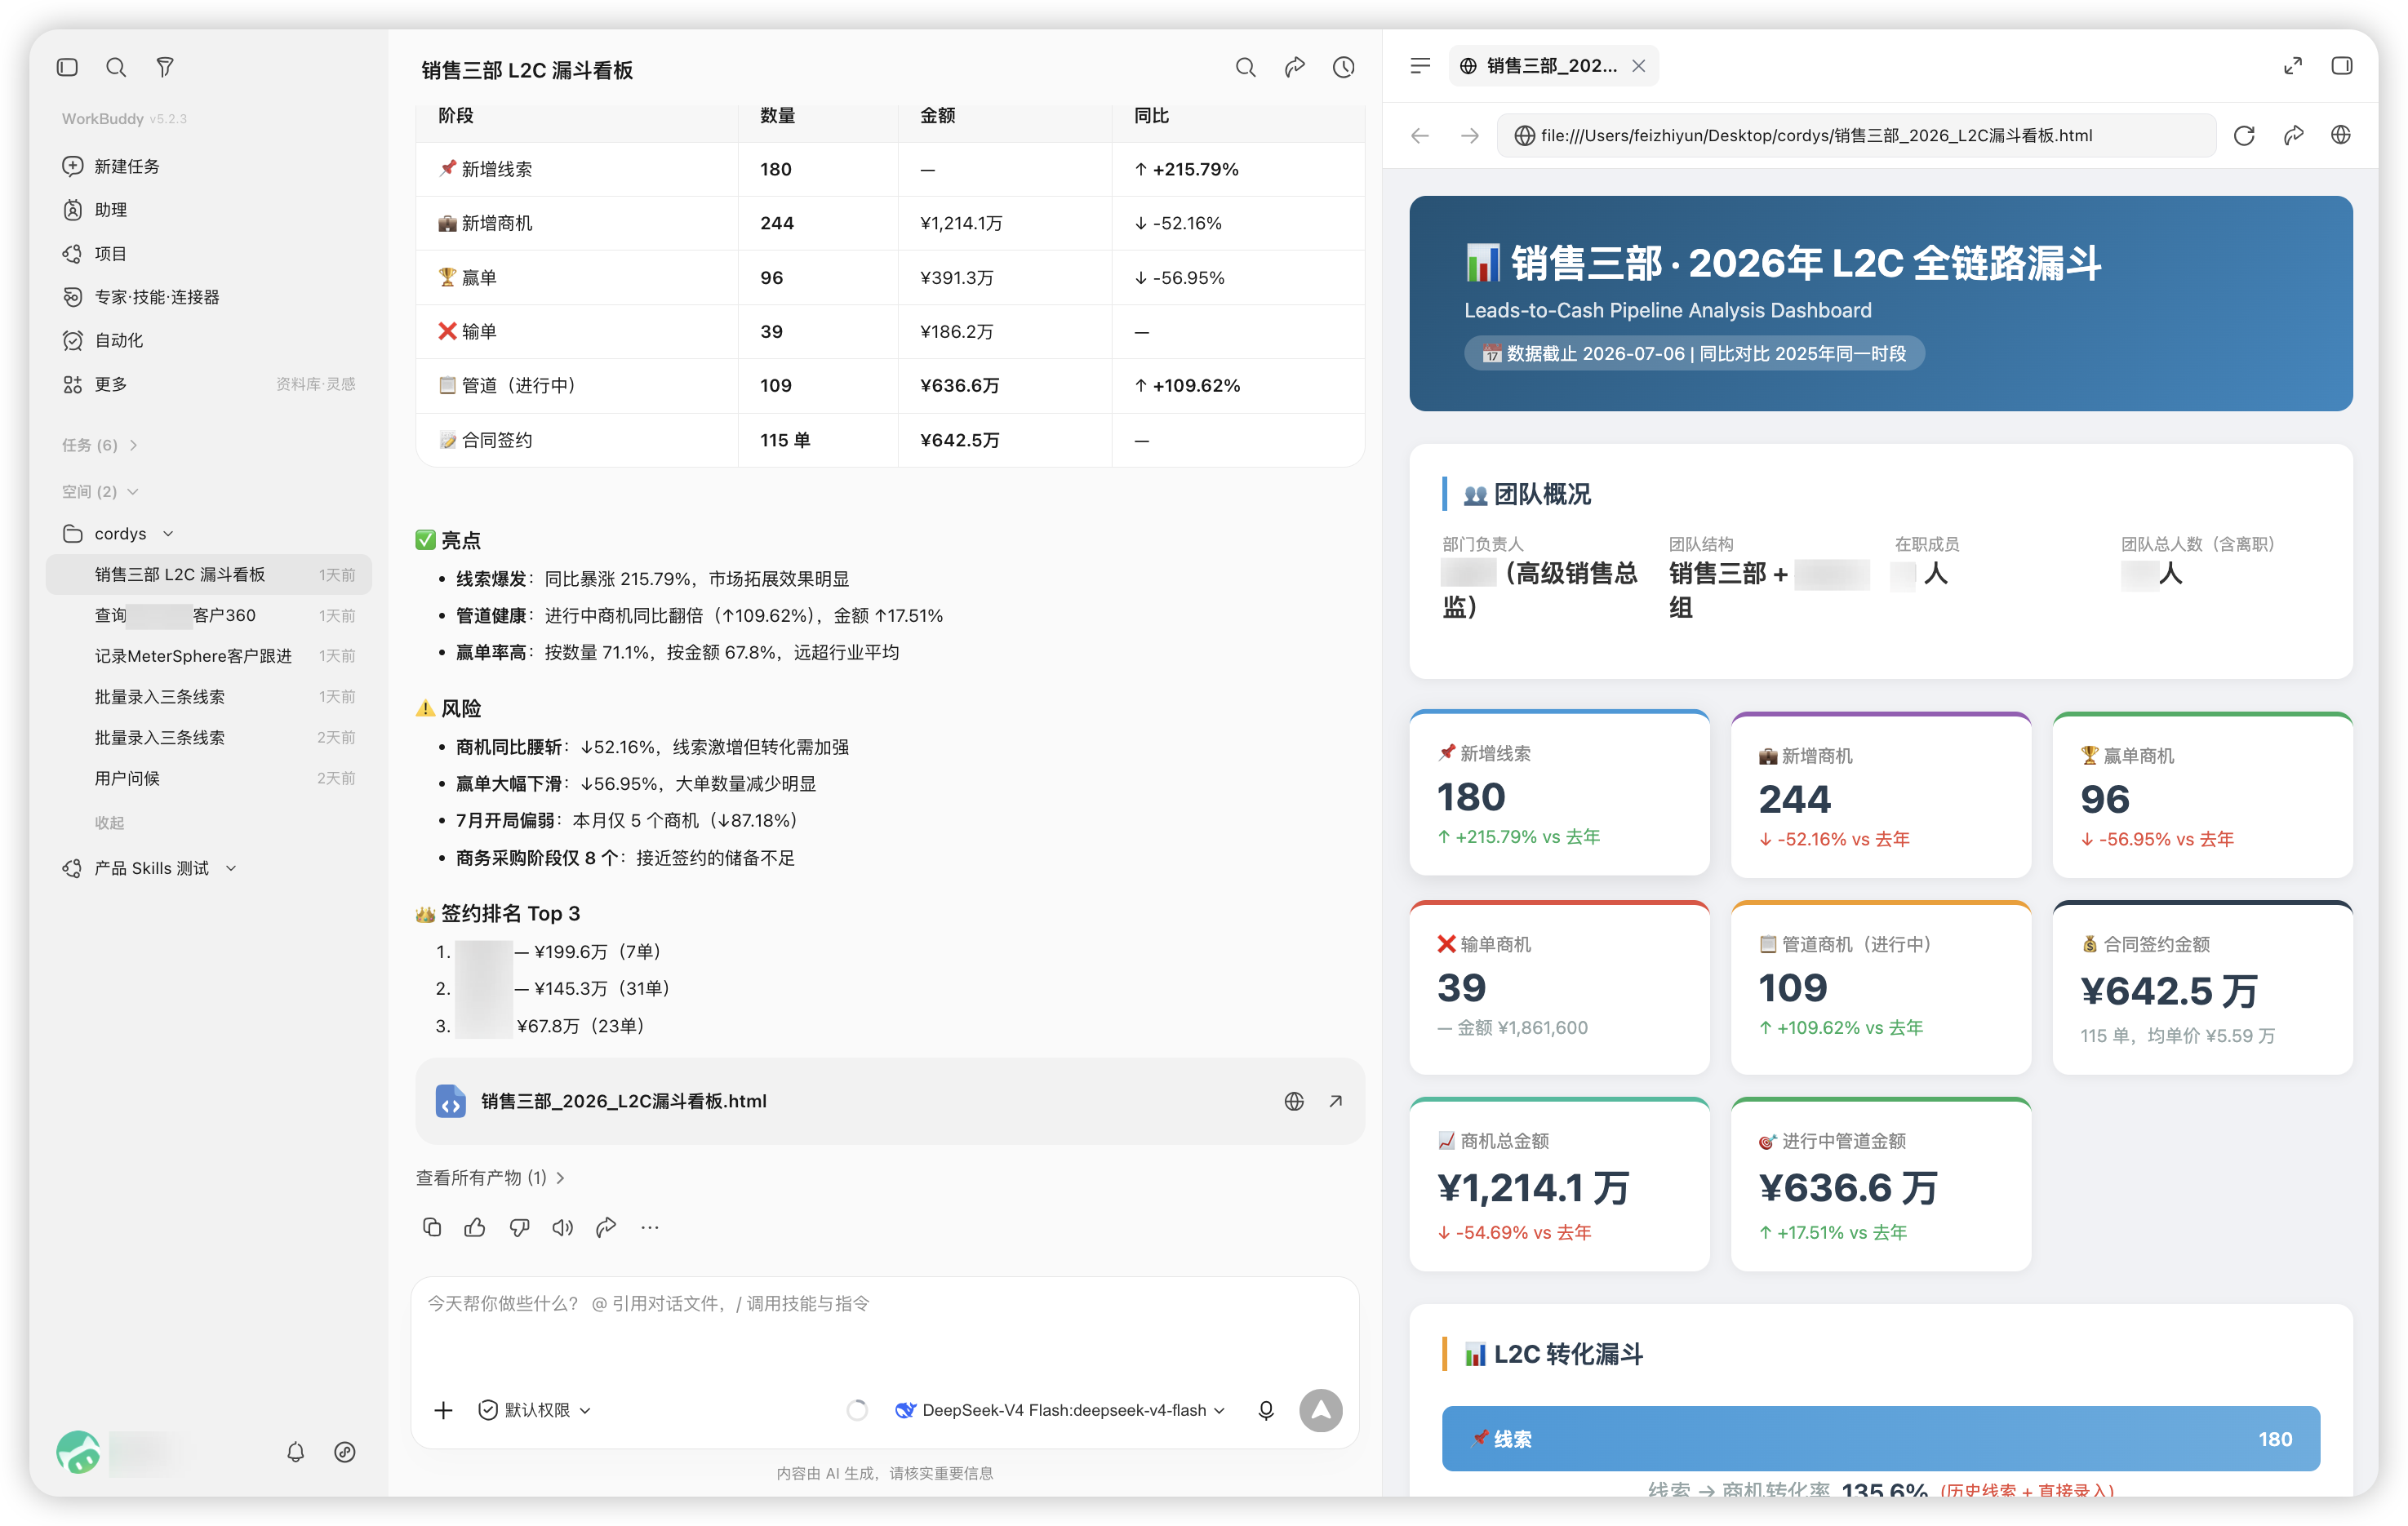The image size is (2408, 1526).
Task: Click the 线索 180 funnel bar
Action: click(1881, 1439)
